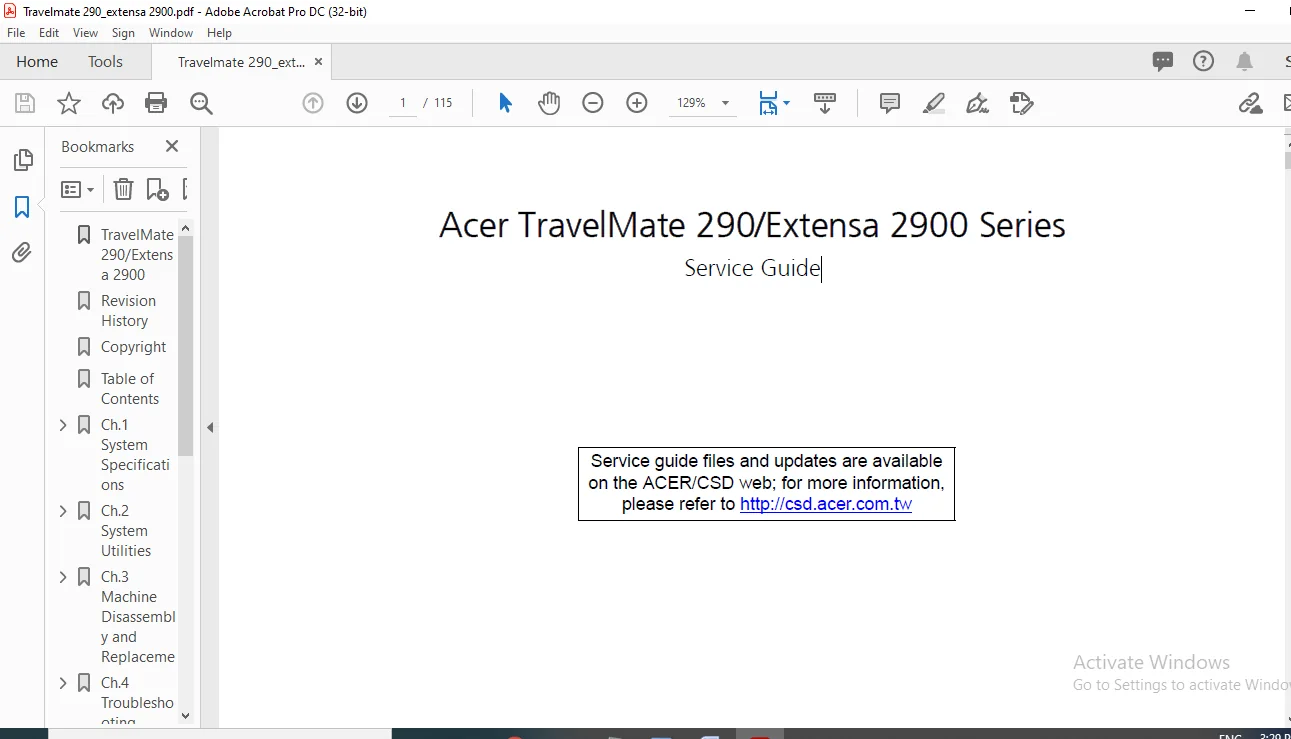Click the bookmarks panel vertical scrollbar
This screenshot has width=1291, height=739.
pyautogui.click(x=185, y=345)
